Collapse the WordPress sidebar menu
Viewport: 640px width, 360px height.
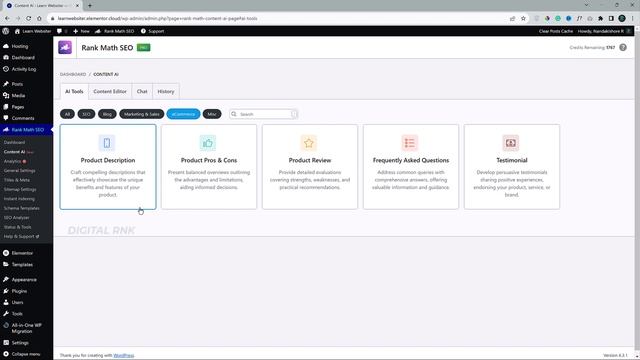click(27, 354)
